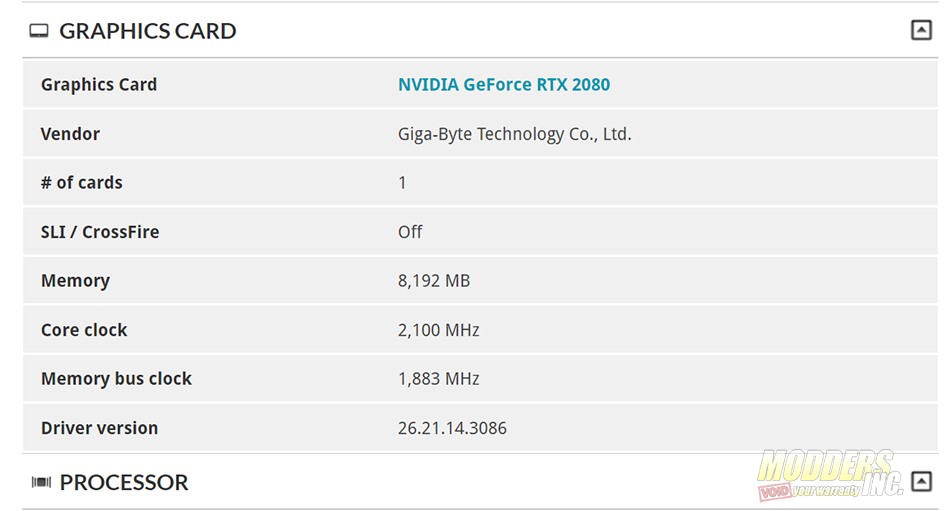Click the Modders Inc watermark logo

[828, 475]
